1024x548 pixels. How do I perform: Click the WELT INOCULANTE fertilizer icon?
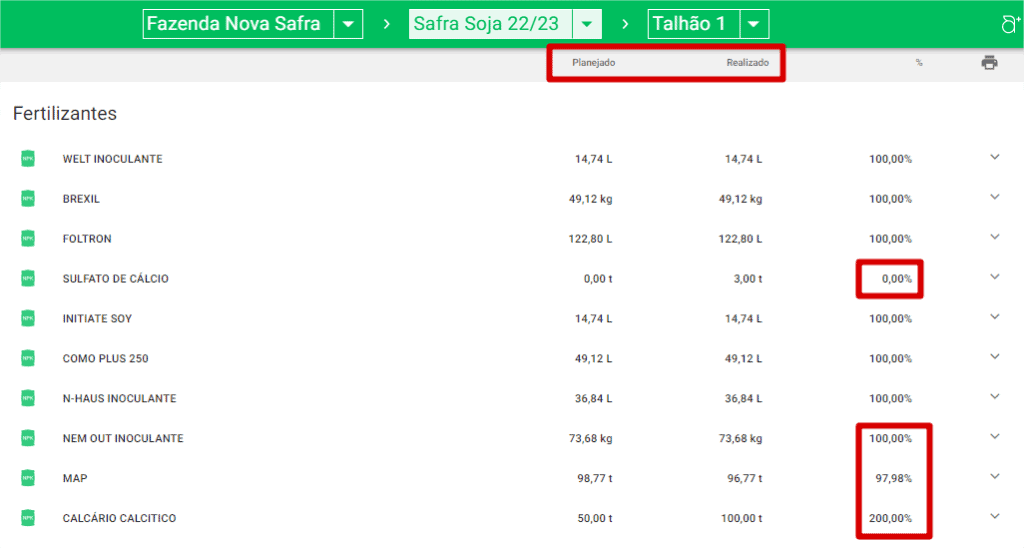28,159
